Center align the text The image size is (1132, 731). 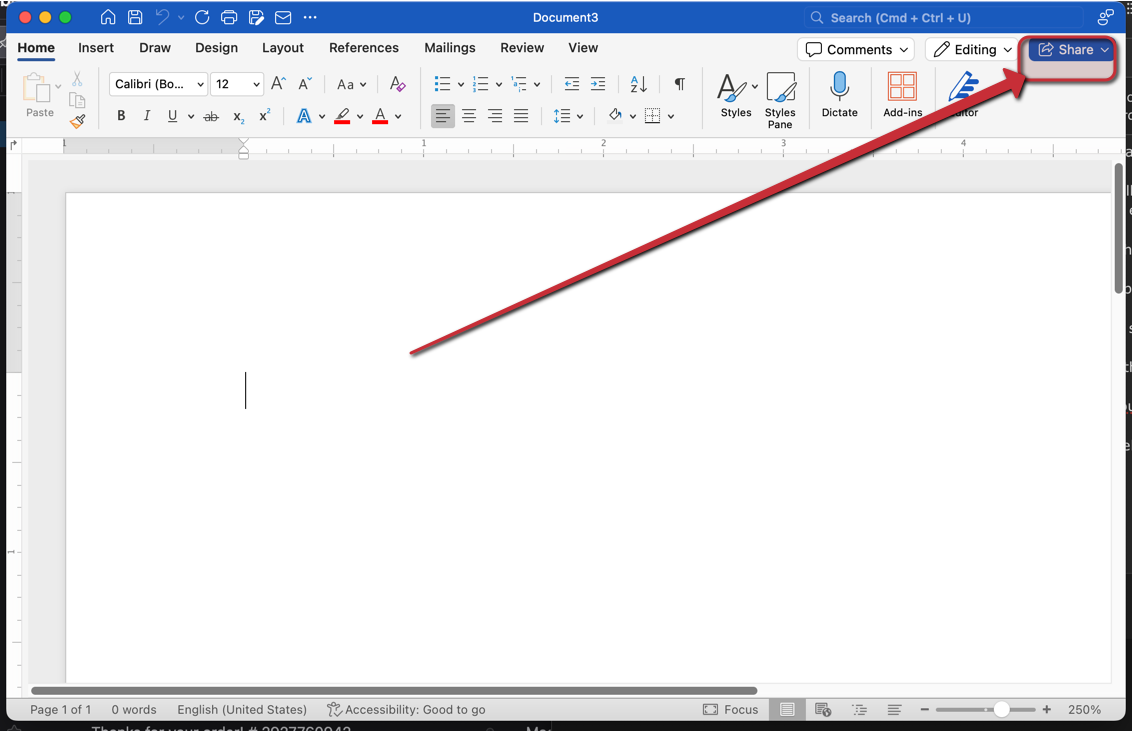[x=469, y=115]
